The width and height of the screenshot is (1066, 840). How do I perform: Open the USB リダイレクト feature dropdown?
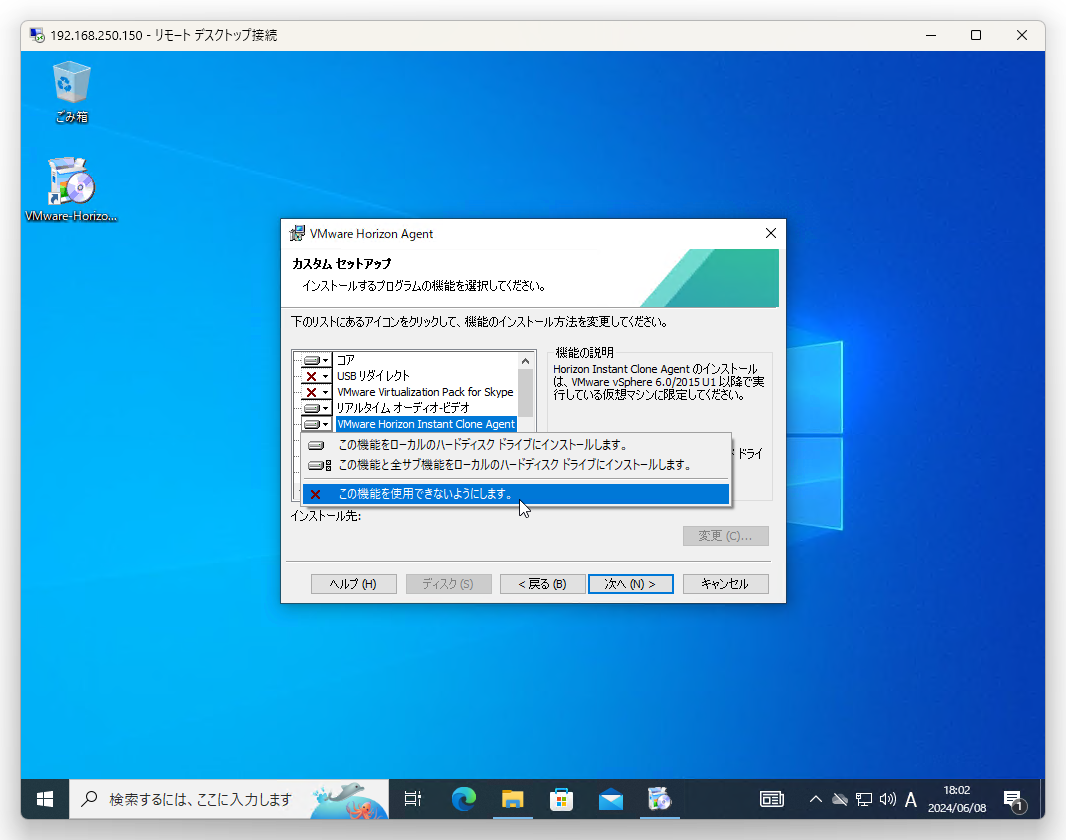click(x=316, y=376)
